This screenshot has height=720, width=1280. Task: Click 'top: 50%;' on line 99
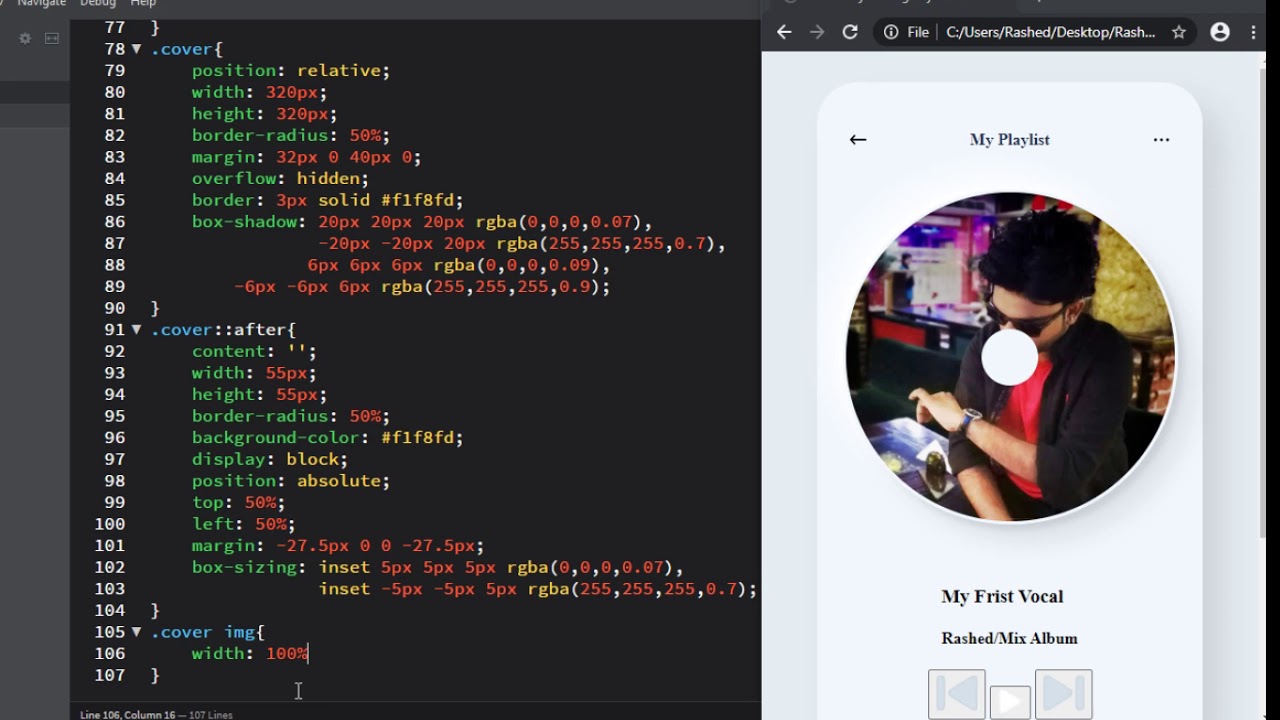[238, 502]
